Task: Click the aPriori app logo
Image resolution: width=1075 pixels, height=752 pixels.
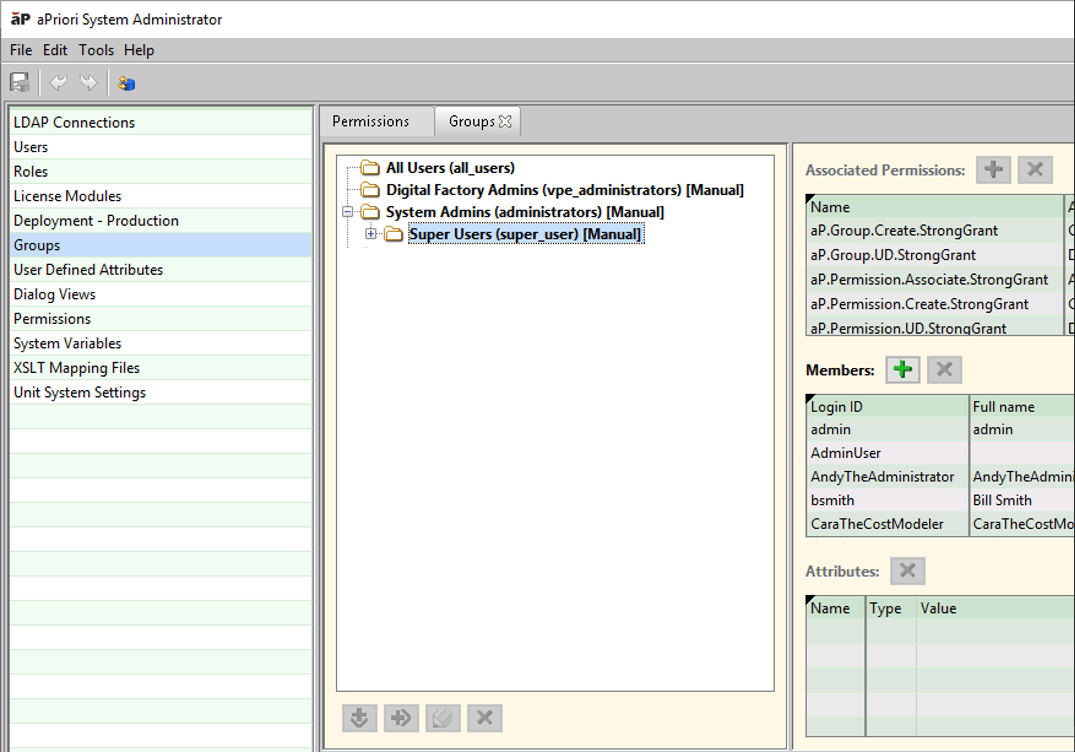Action: [21, 19]
